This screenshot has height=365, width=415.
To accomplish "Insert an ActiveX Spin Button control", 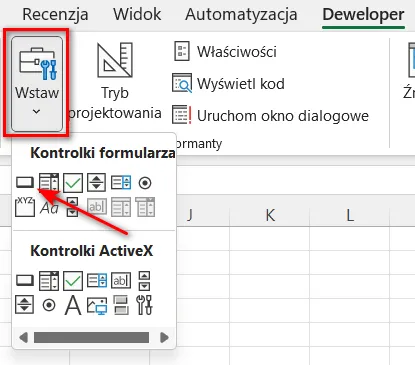I will click(x=25, y=305).
